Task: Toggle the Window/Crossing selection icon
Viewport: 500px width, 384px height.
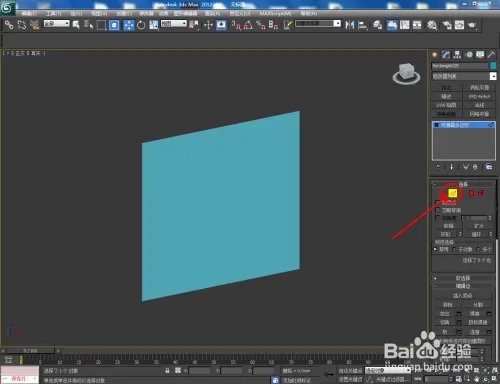Action: (114, 25)
